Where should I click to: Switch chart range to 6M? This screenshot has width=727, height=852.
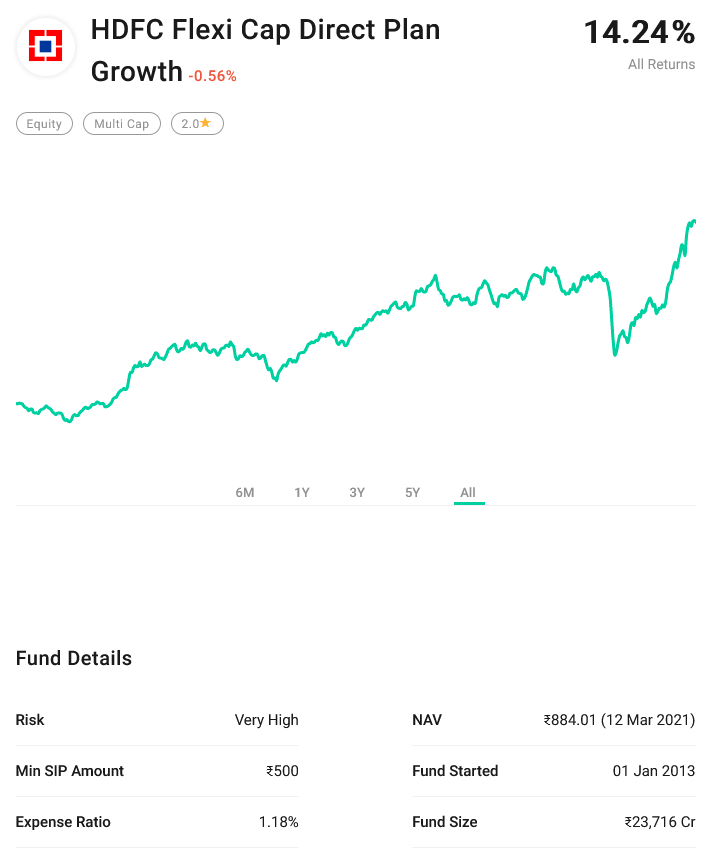pos(245,492)
